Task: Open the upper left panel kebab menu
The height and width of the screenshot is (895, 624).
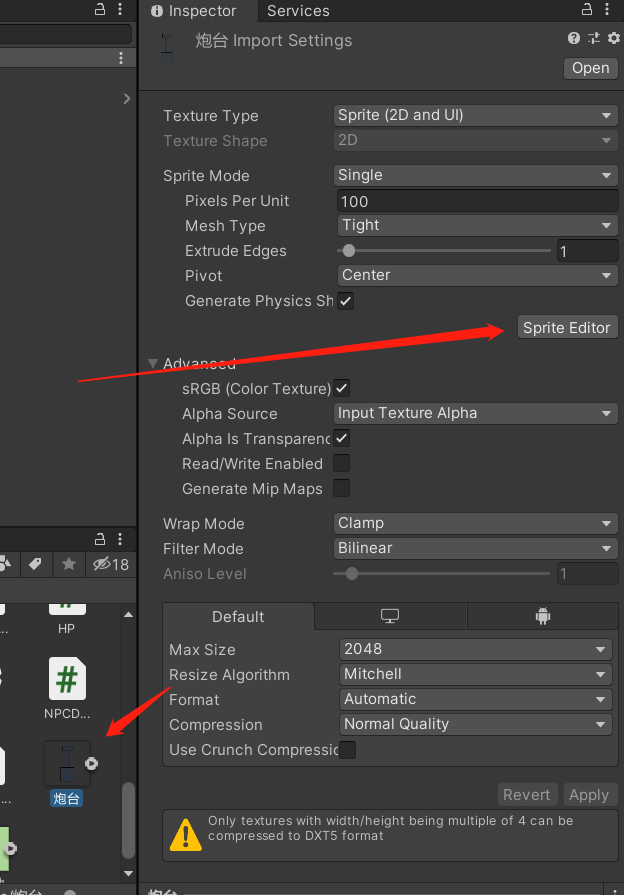Action: [x=120, y=9]
